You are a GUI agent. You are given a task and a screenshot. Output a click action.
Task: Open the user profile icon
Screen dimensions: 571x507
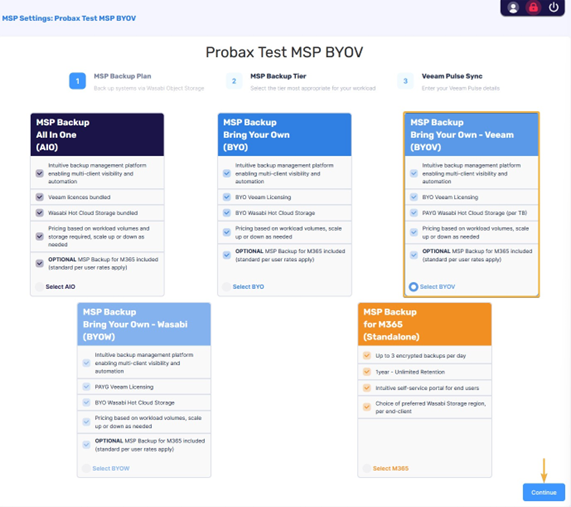click(x=513, y=8)
